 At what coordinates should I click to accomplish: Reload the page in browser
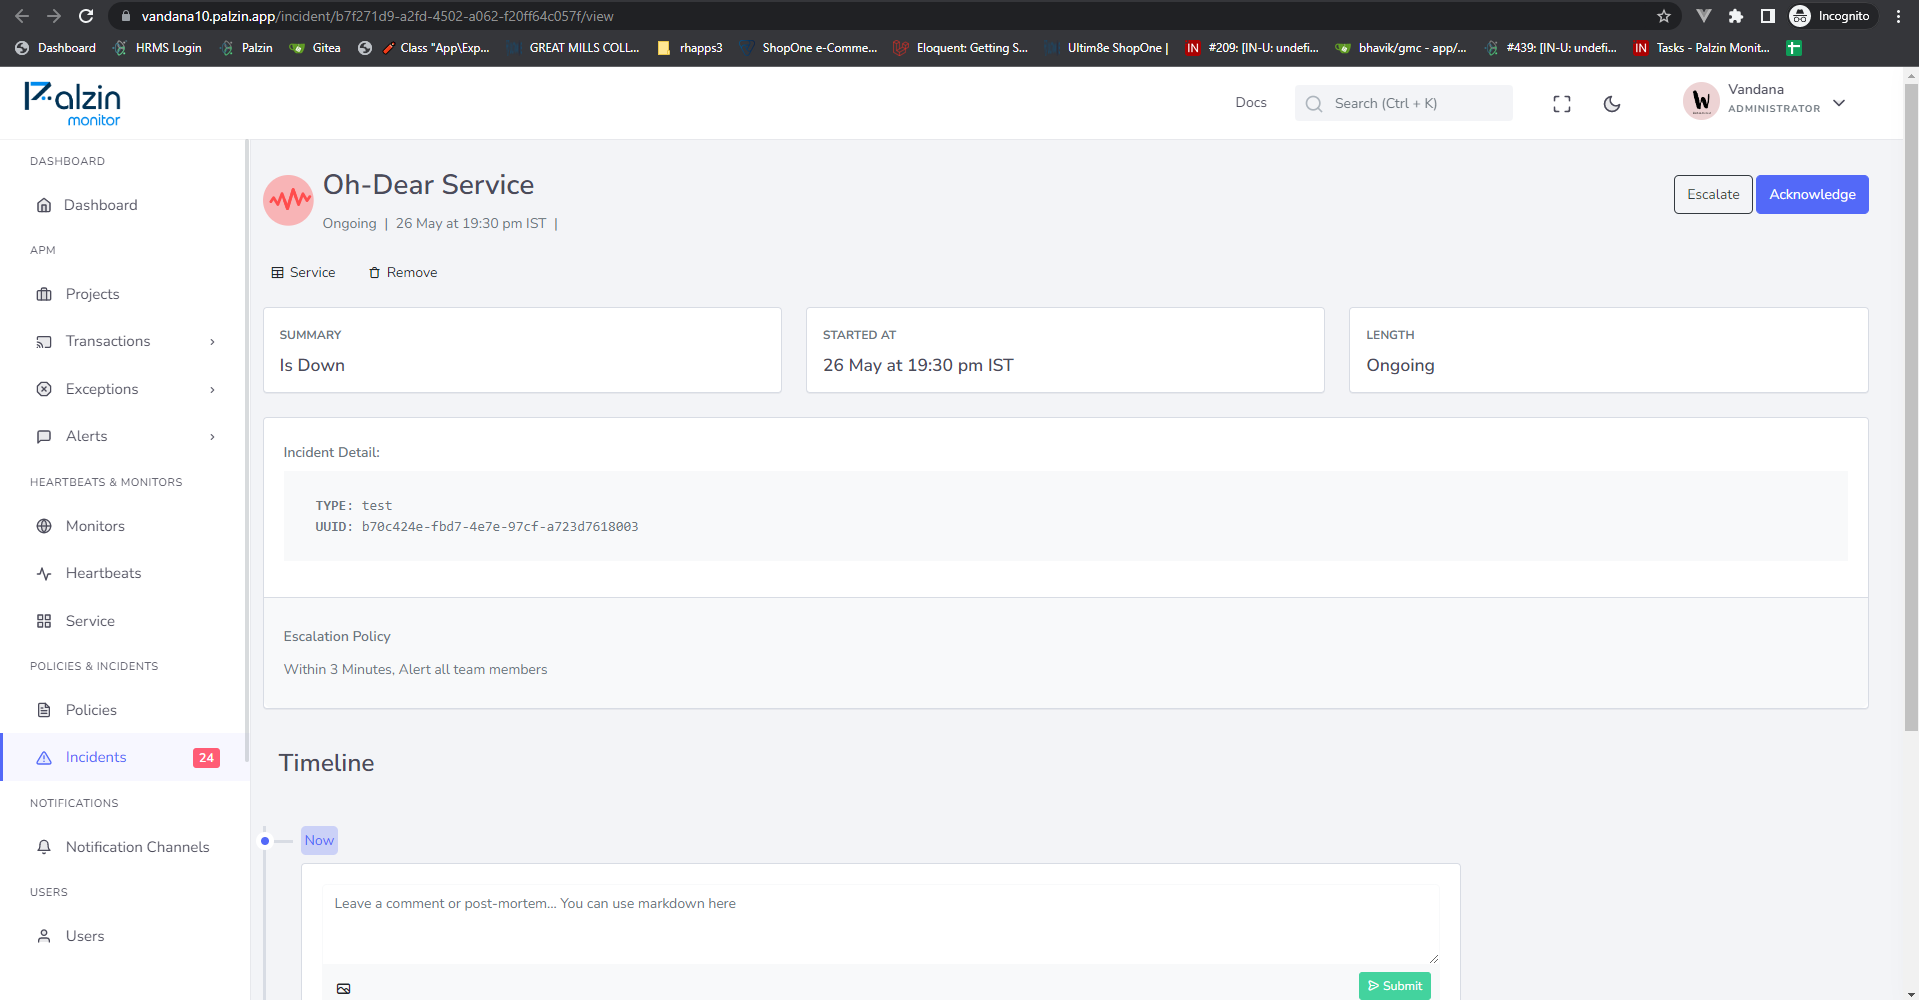pos(86,16)
